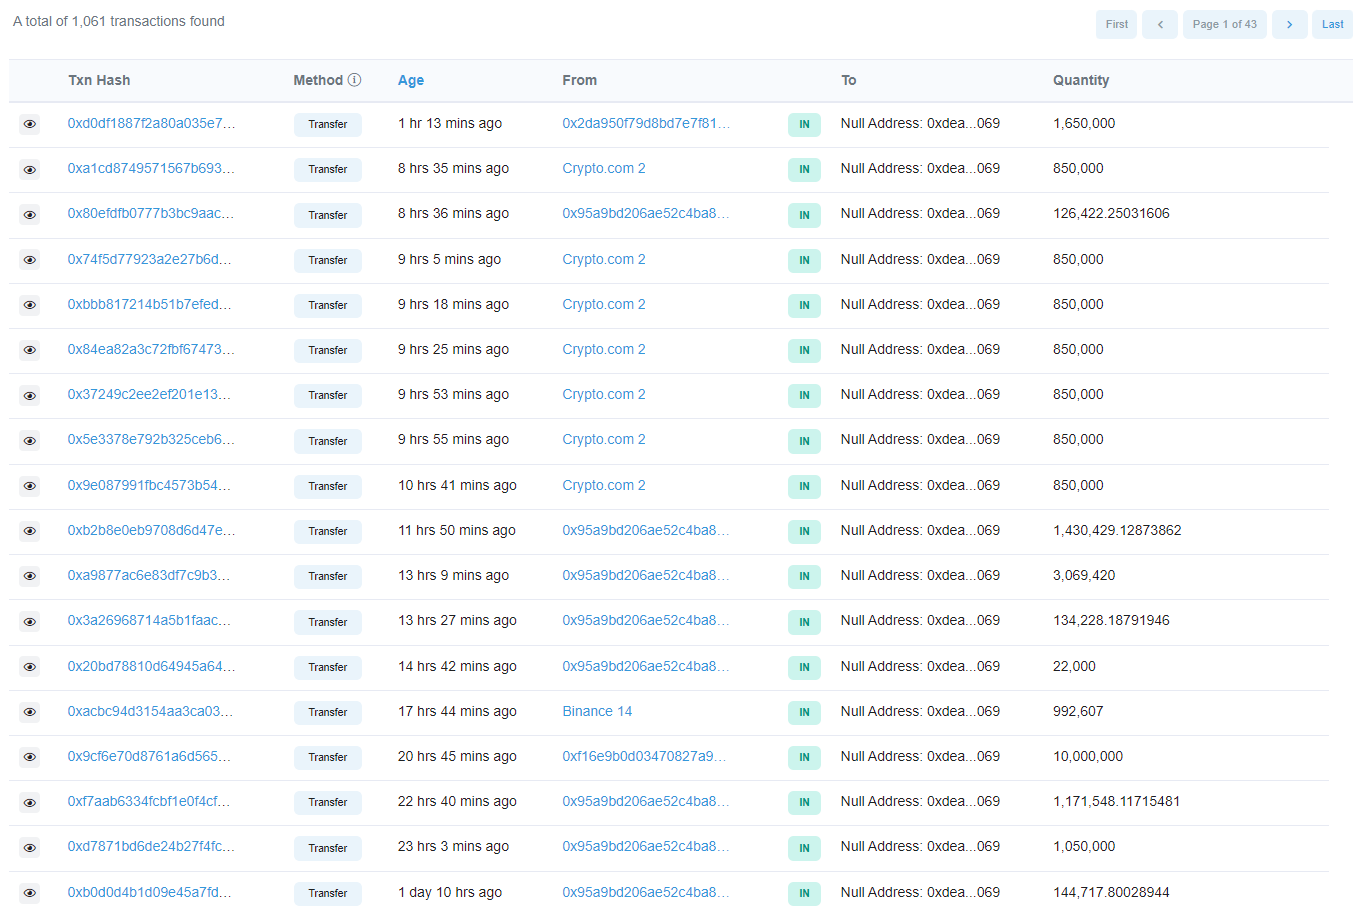This screenshot has height=910, width=1359.
Task: Click age text 13 hrs 27 mins ago
Action: coord(457,620)
